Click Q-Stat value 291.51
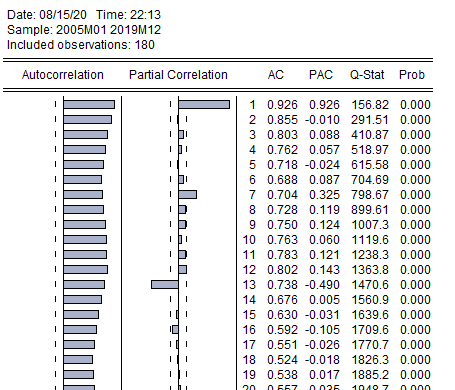455x390 pixels. click(x=370, y=120)
